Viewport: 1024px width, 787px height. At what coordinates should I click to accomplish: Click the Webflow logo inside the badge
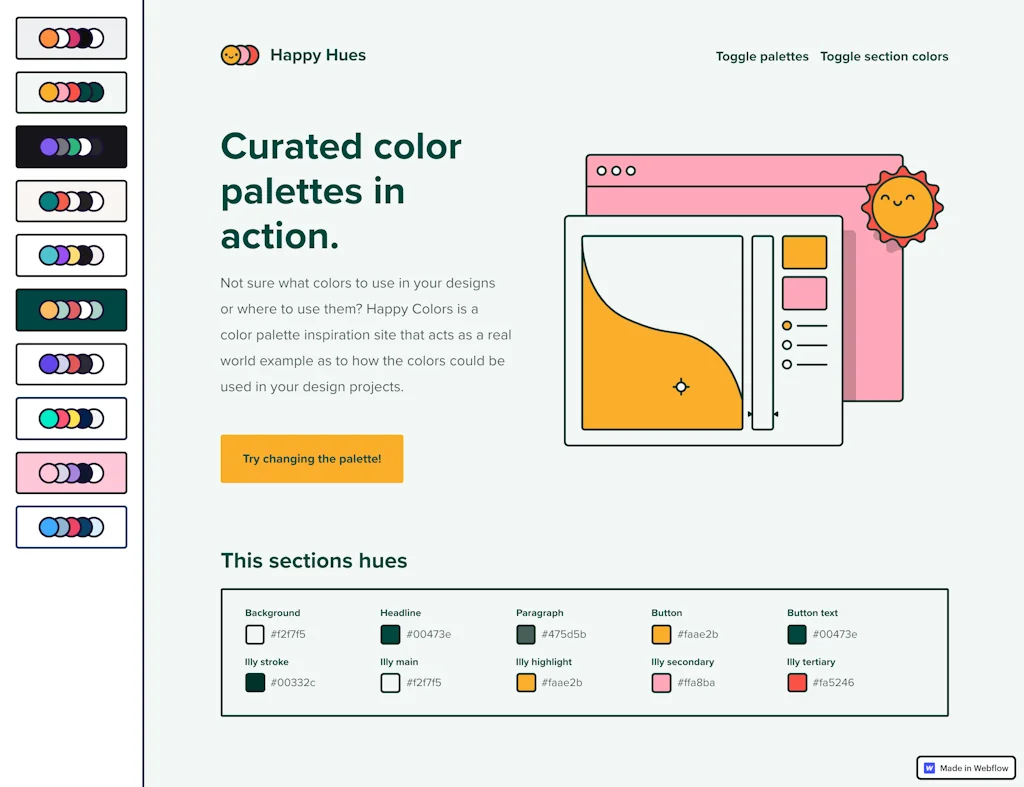coord(930,767)
